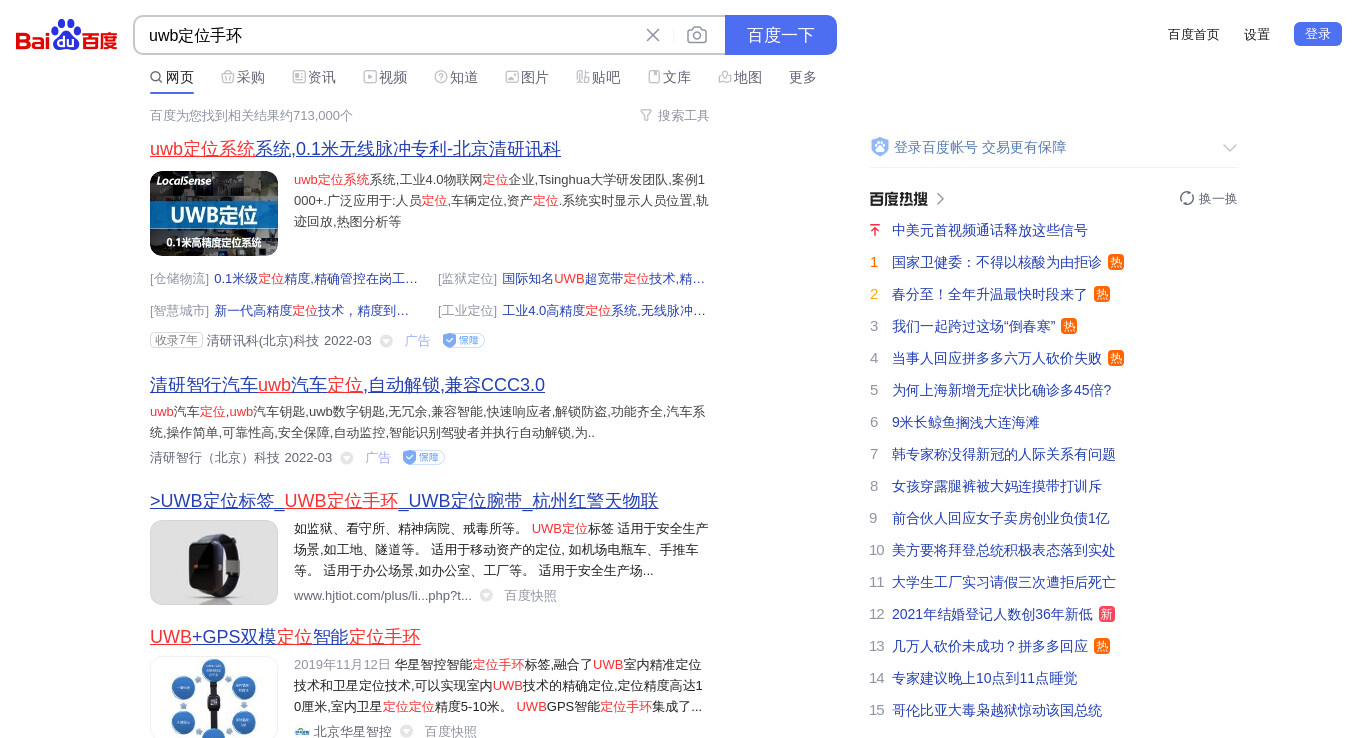Open hot topic 为何上海新增无症状比确诊多45倍

(1002, 390)
